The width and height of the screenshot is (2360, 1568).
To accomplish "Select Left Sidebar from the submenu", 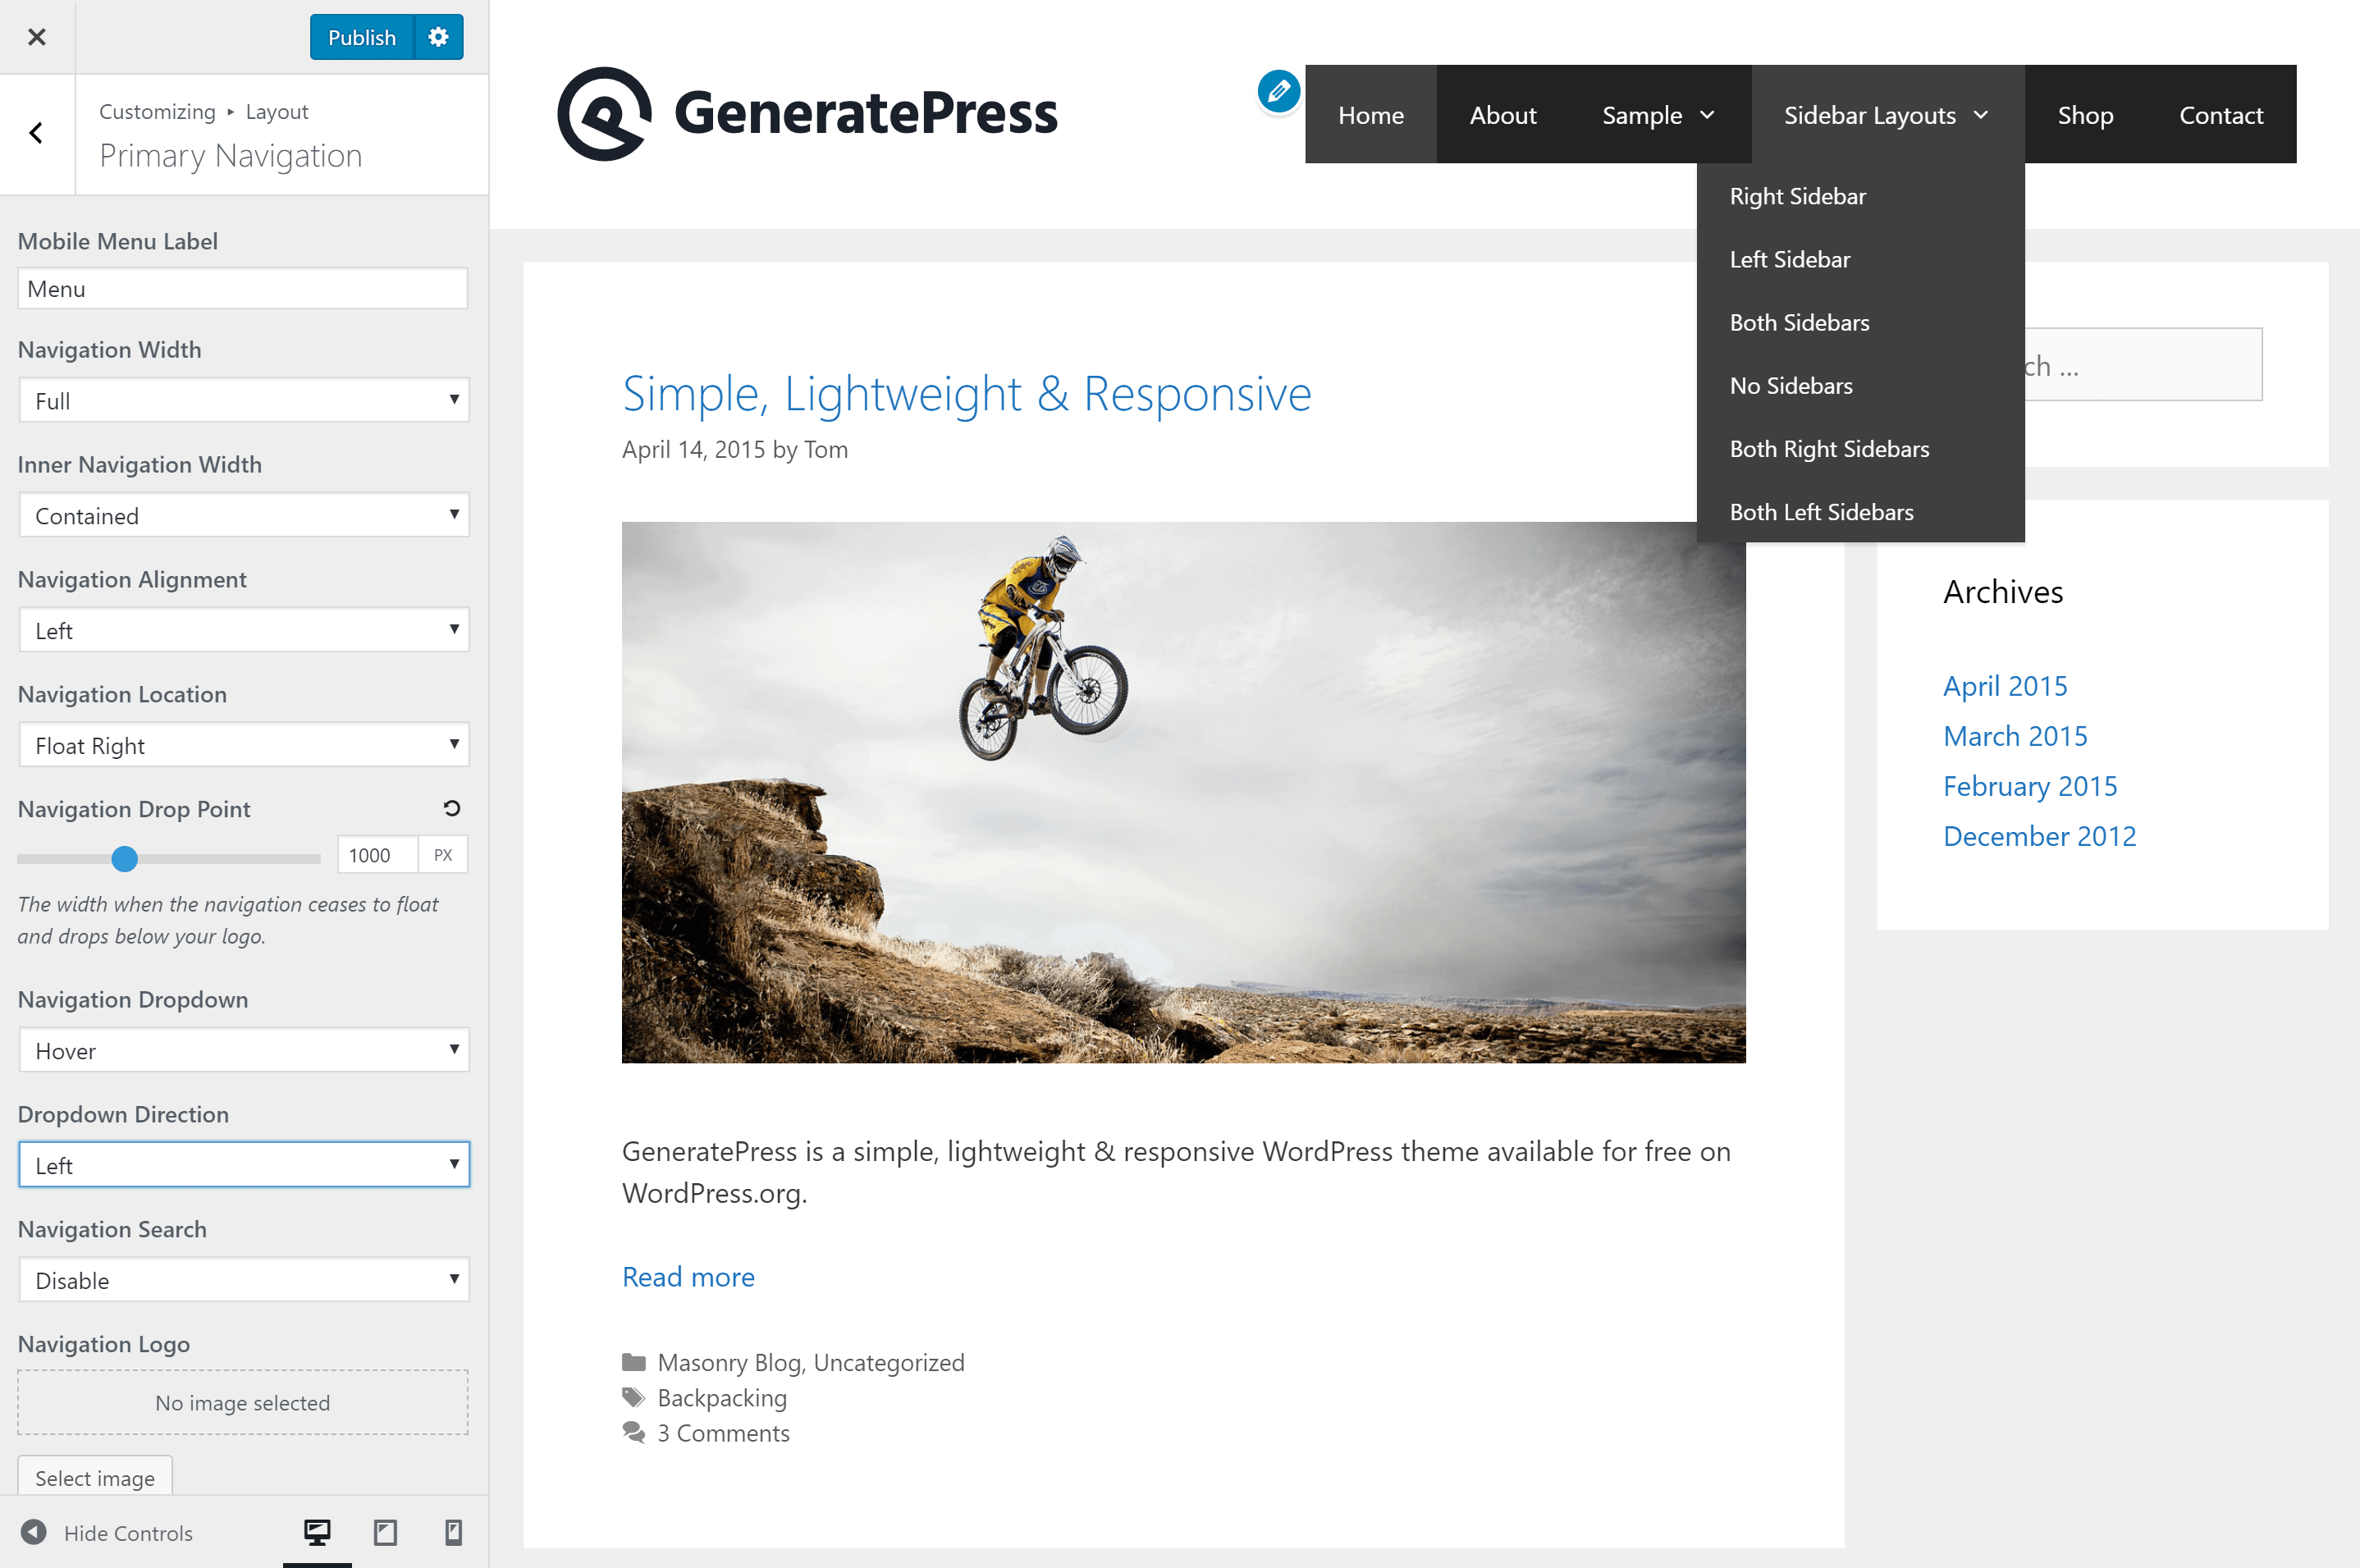I will [1861, 259].
